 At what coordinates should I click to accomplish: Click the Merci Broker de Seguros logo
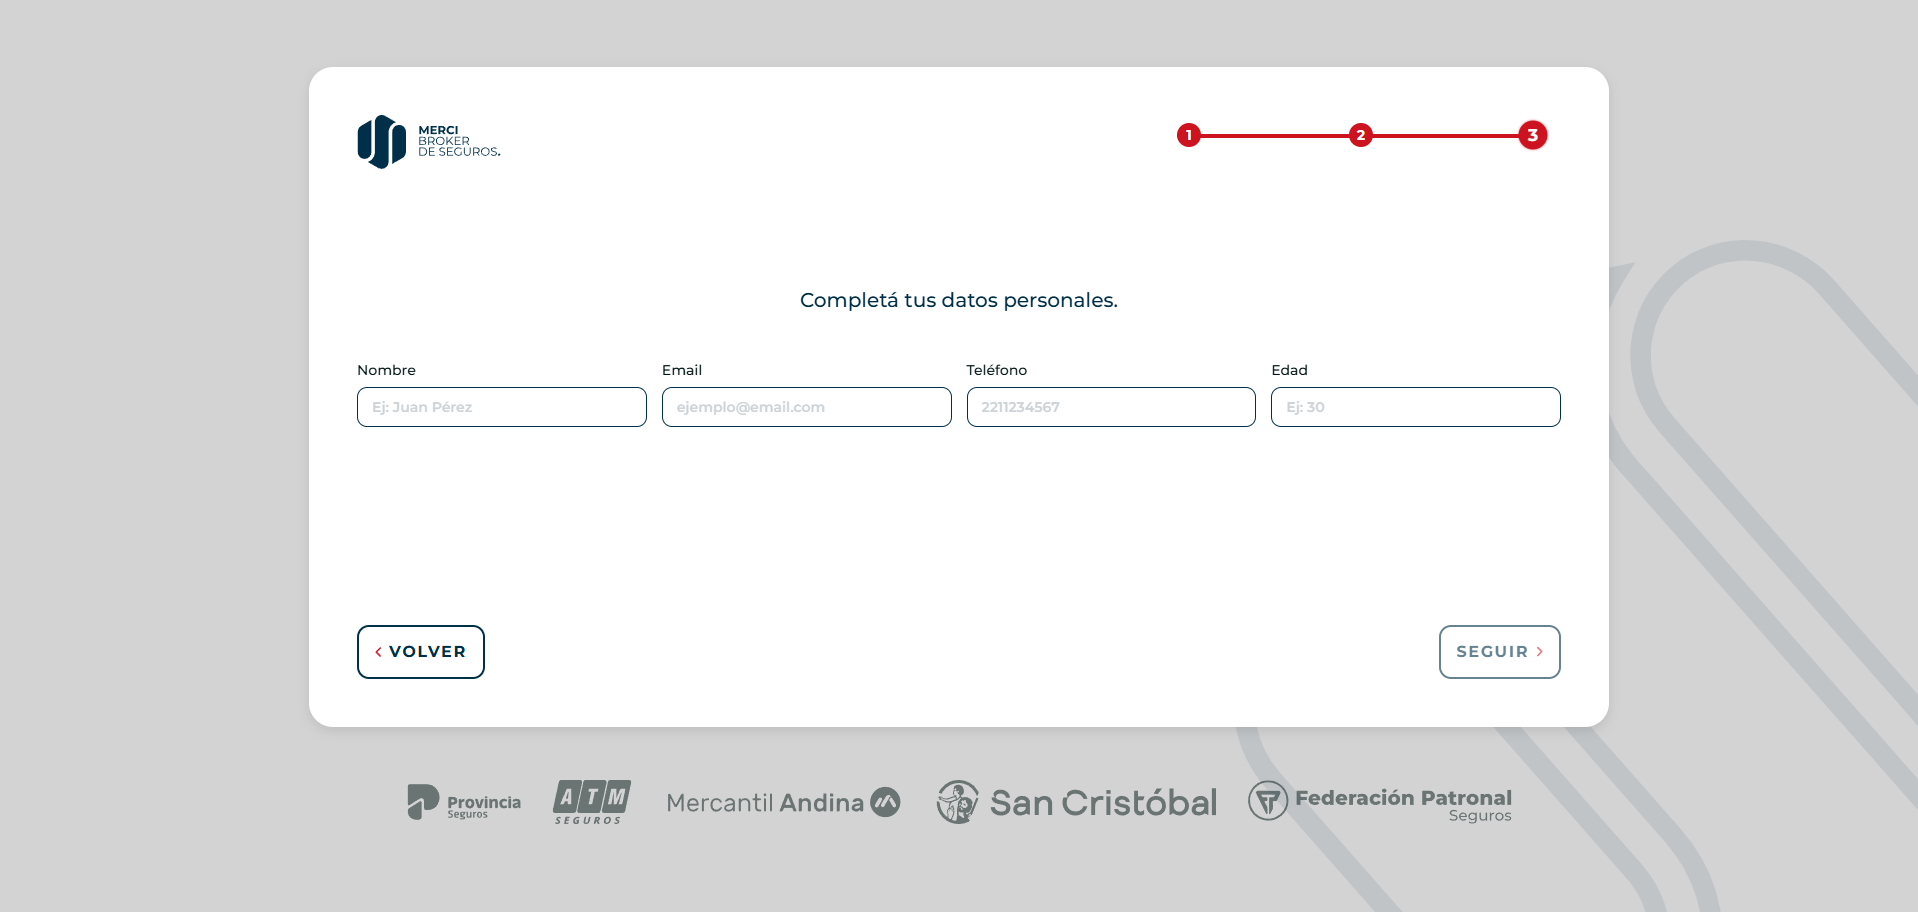click(x=429, y=142)
